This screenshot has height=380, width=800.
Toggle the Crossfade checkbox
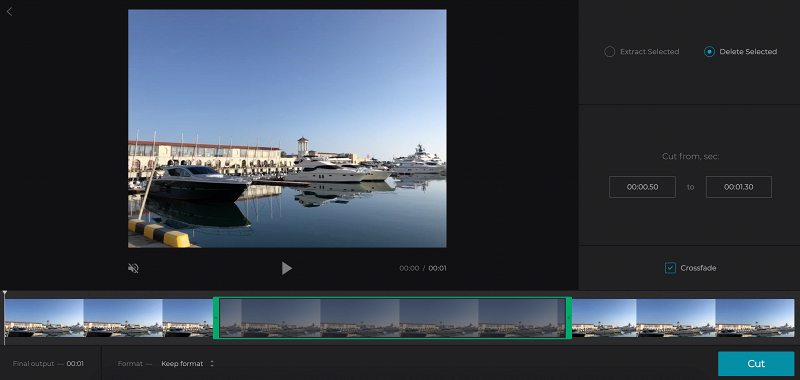click(x=670, y=268)
